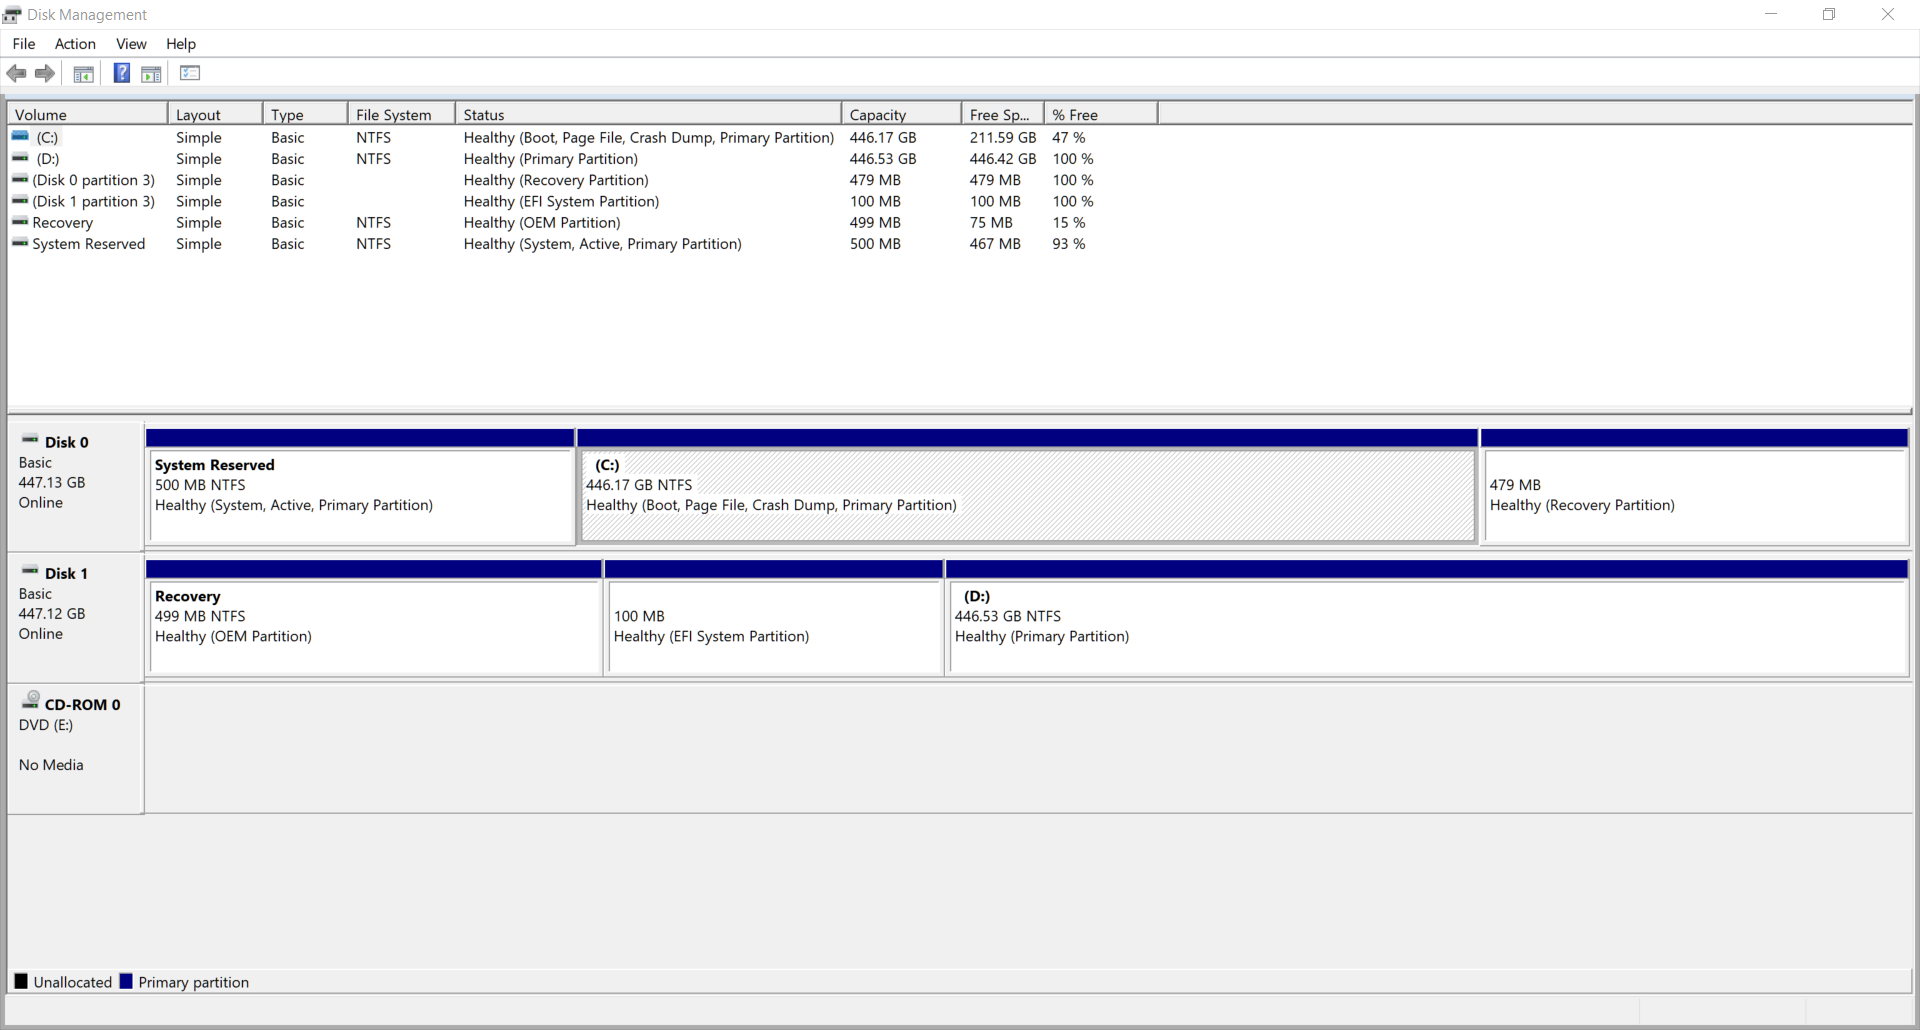1920x1030 pixels.
Task: Click the Forward arrow toolbar icon
Action: 45,73
